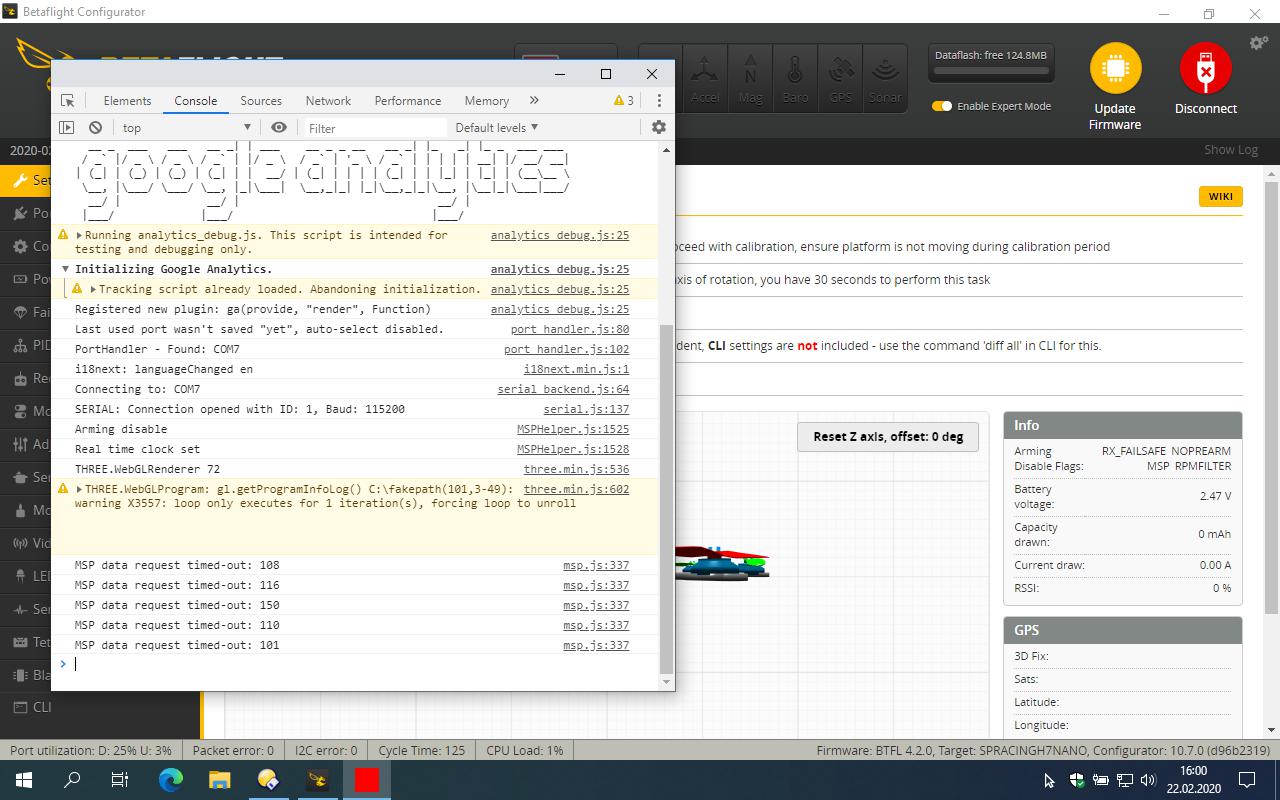Open the Configuration tab gear icon

coord(19,246)
